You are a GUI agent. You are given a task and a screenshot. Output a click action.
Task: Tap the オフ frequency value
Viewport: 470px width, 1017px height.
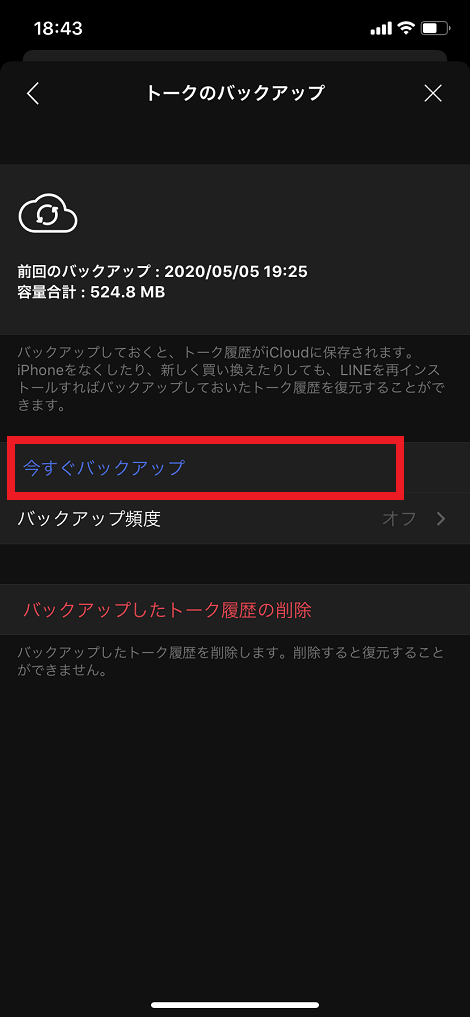(399, 519)
